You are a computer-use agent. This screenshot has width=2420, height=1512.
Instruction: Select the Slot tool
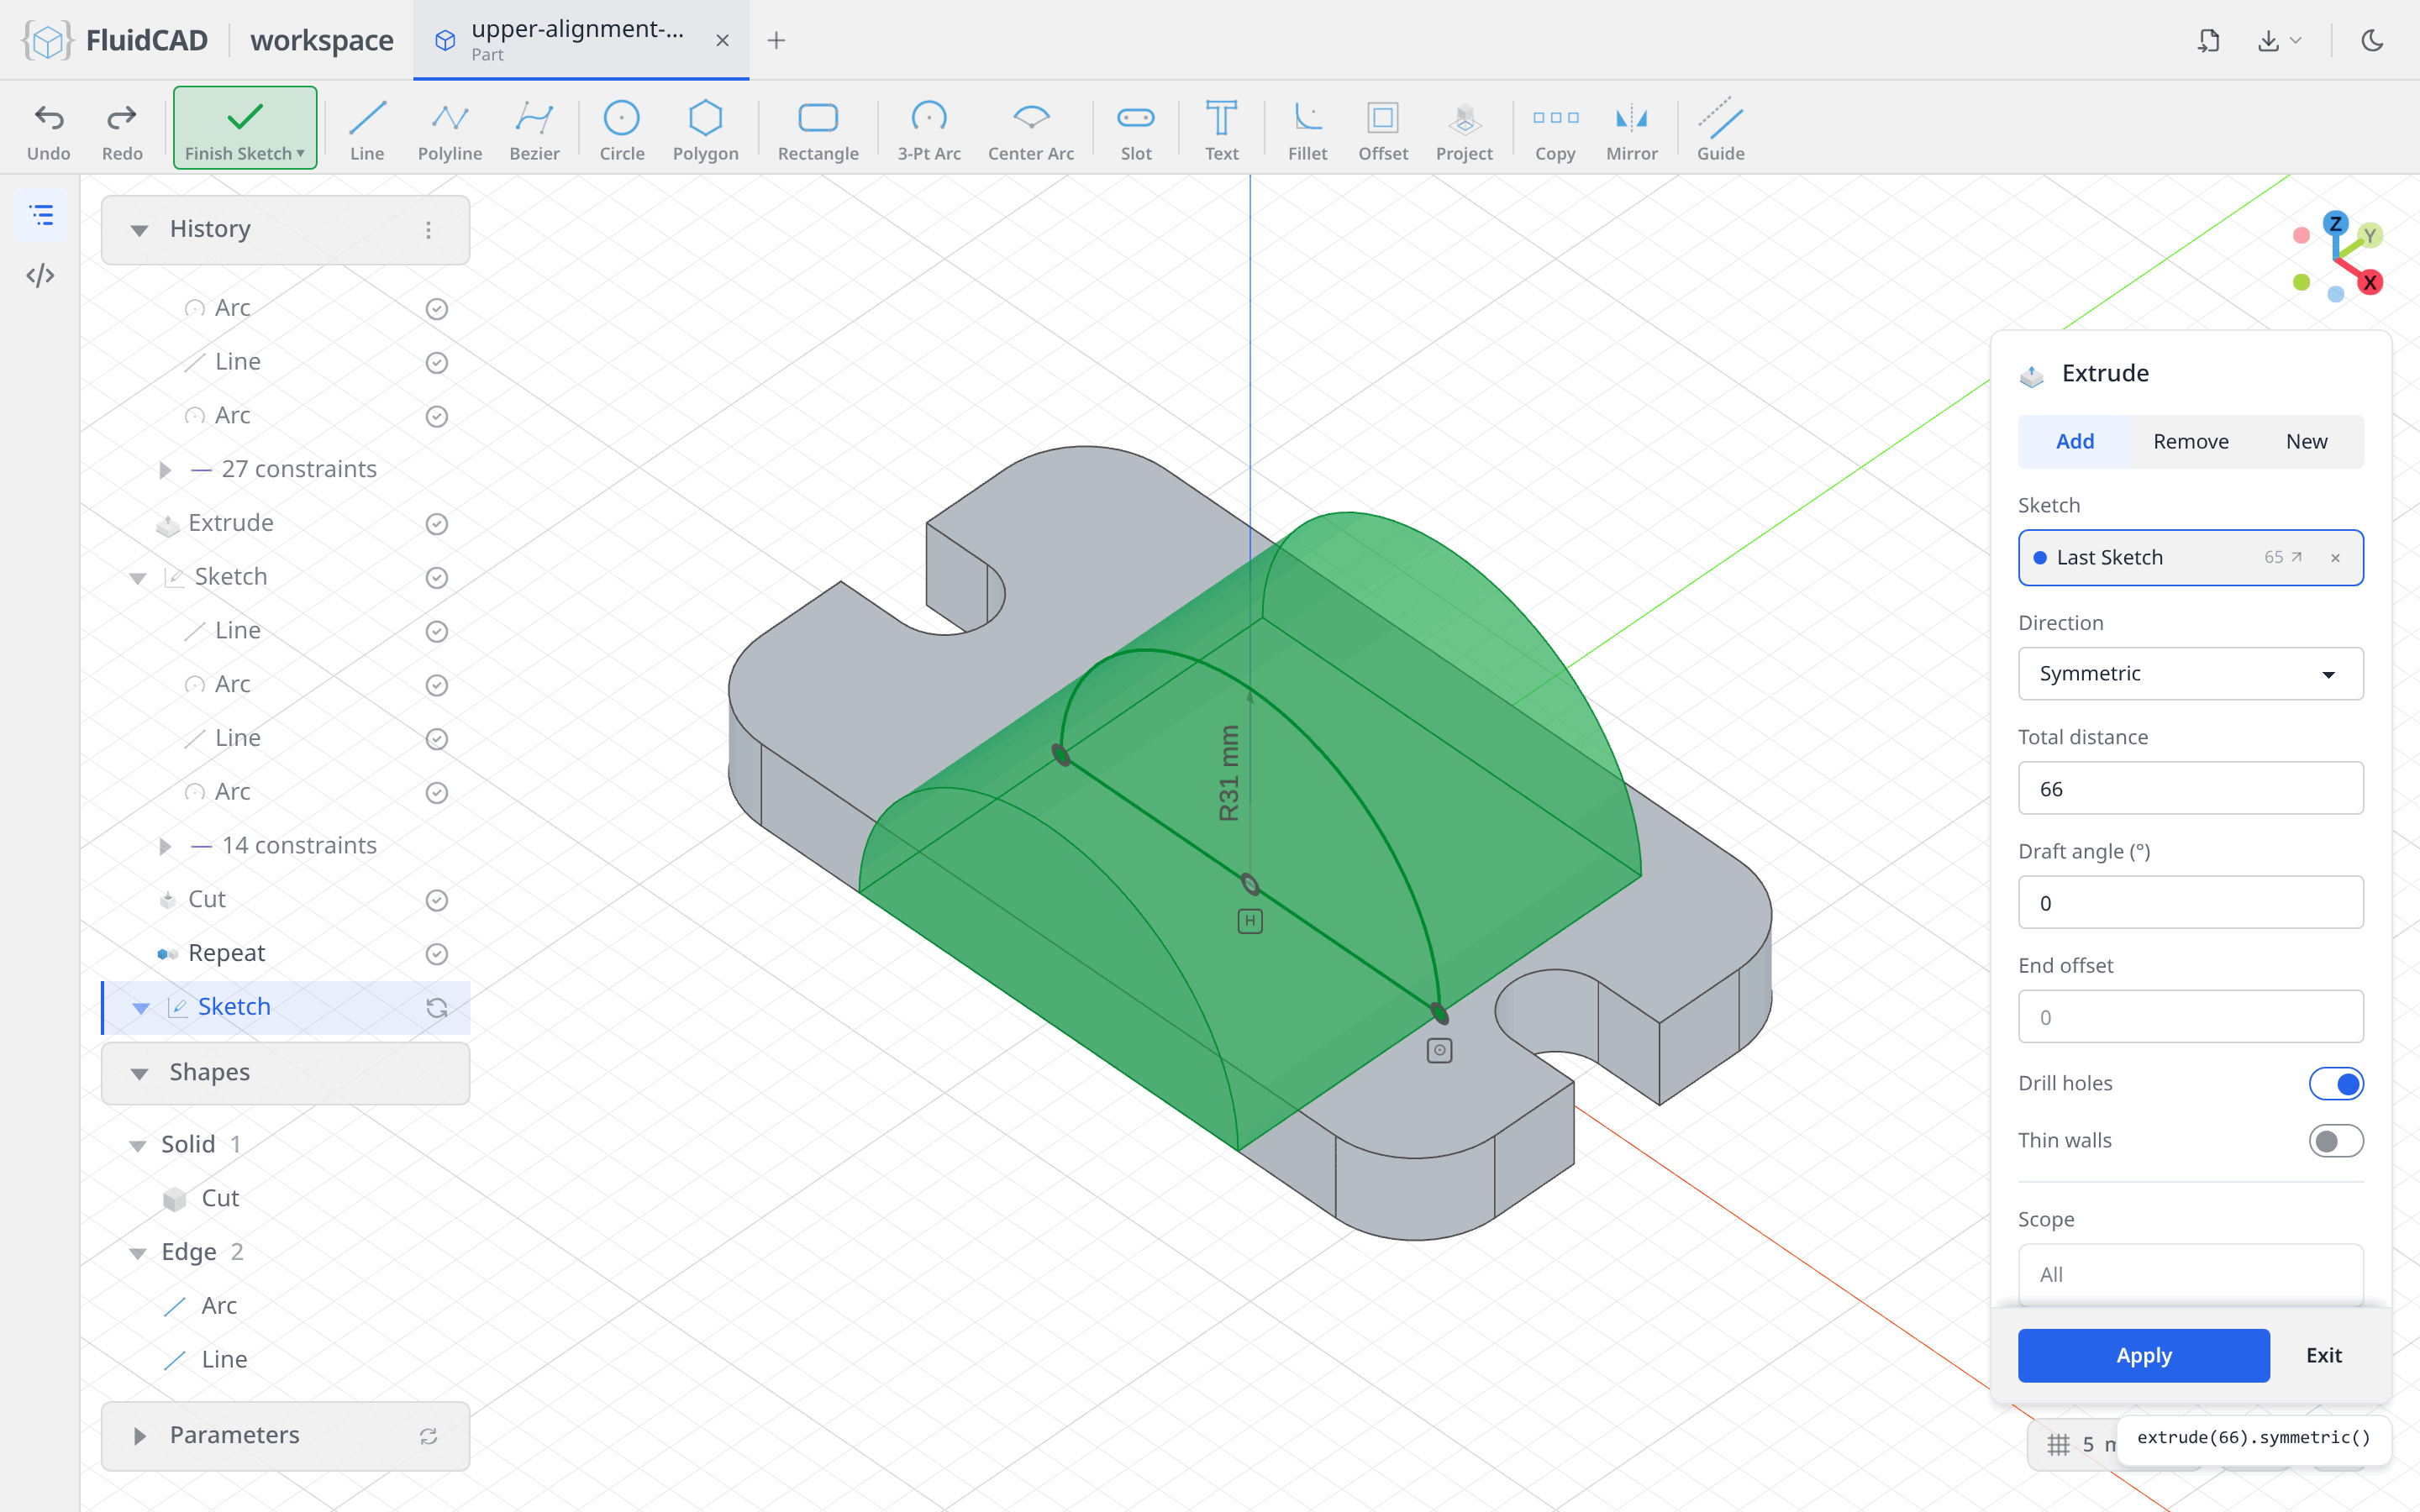pos(1135,130)
